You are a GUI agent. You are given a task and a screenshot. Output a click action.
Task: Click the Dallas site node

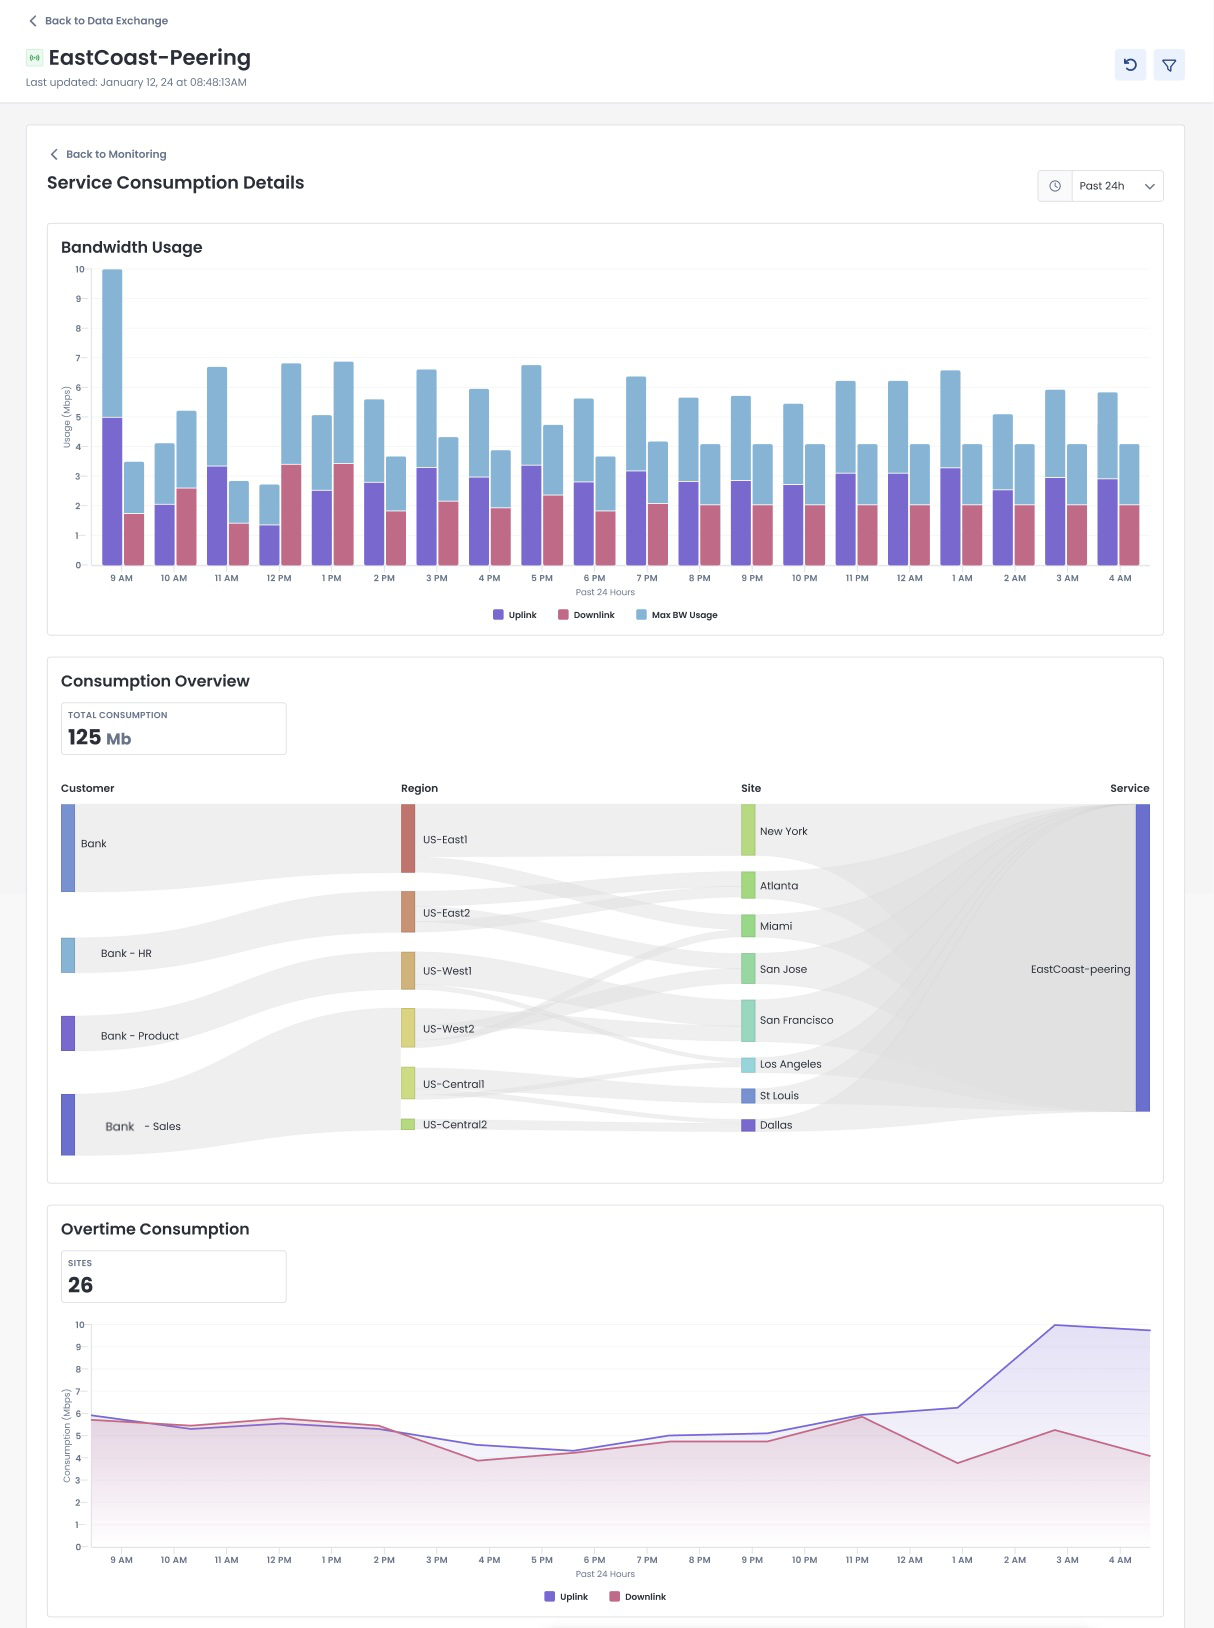(x=748, y=1125)
